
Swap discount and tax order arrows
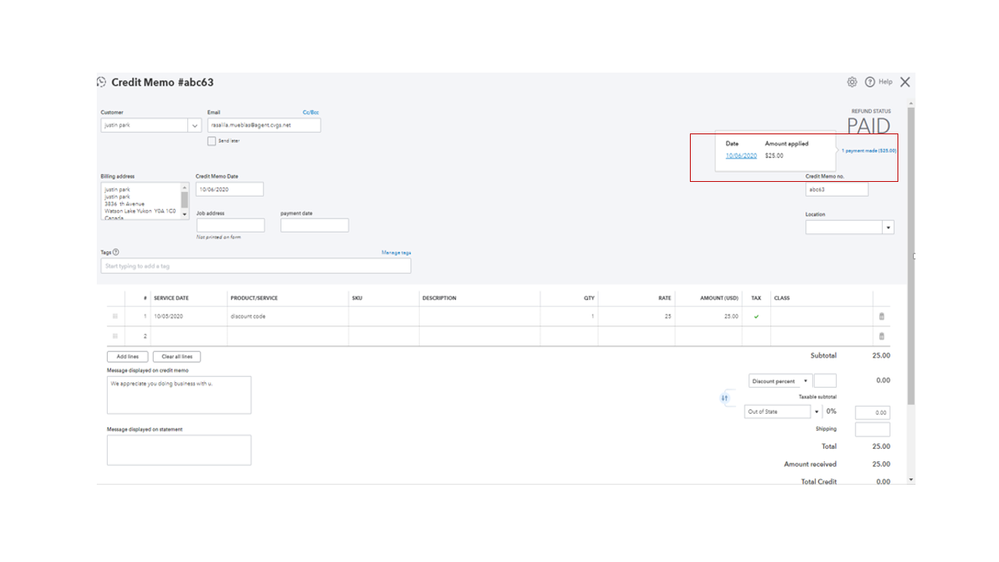[x=725, y=398]
